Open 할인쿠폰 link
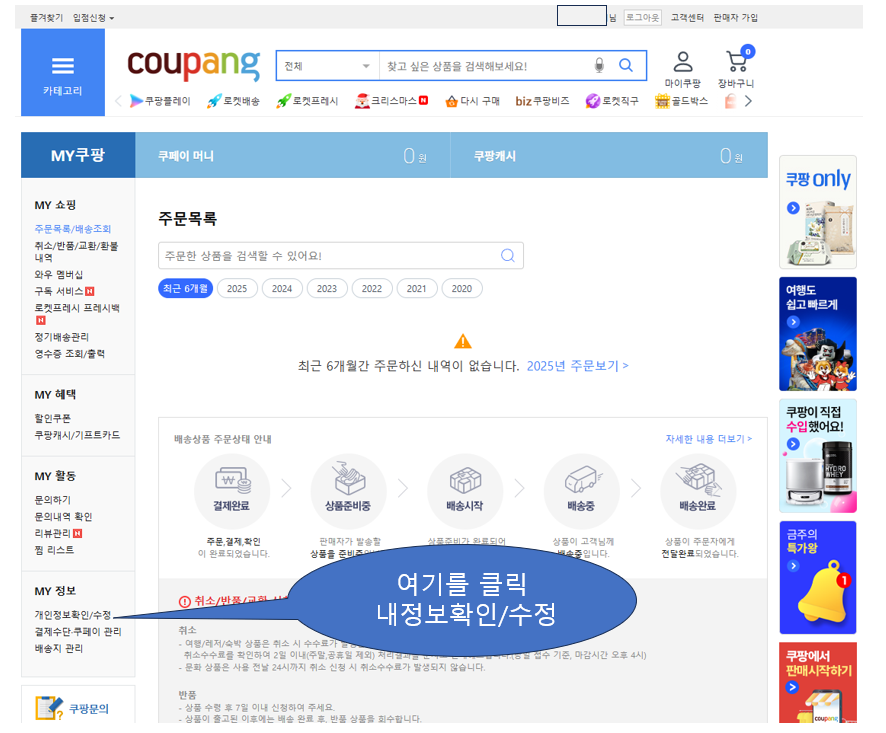 (53, 418)
